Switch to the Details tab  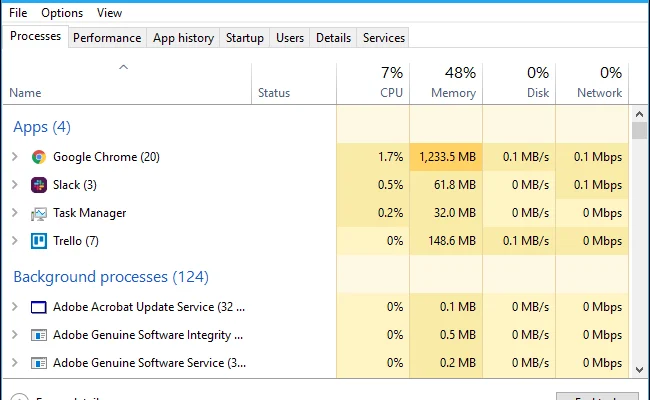coord(333,38)
